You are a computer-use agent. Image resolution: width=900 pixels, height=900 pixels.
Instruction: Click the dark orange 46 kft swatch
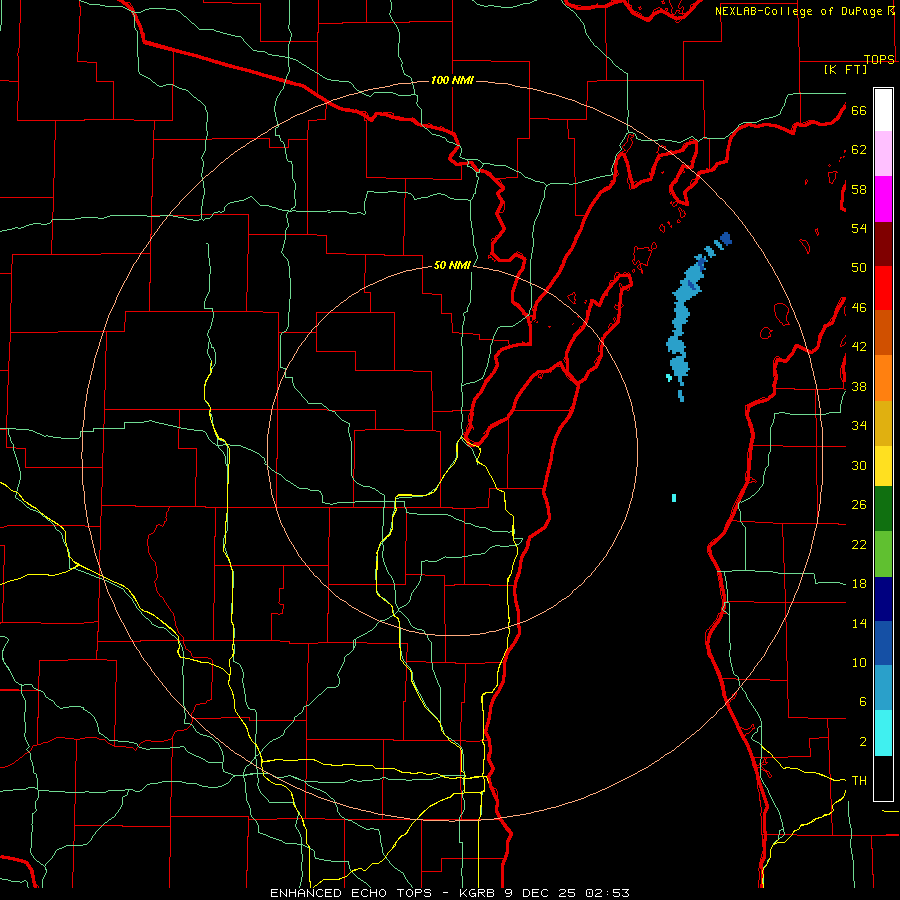[x=883, y=332]
